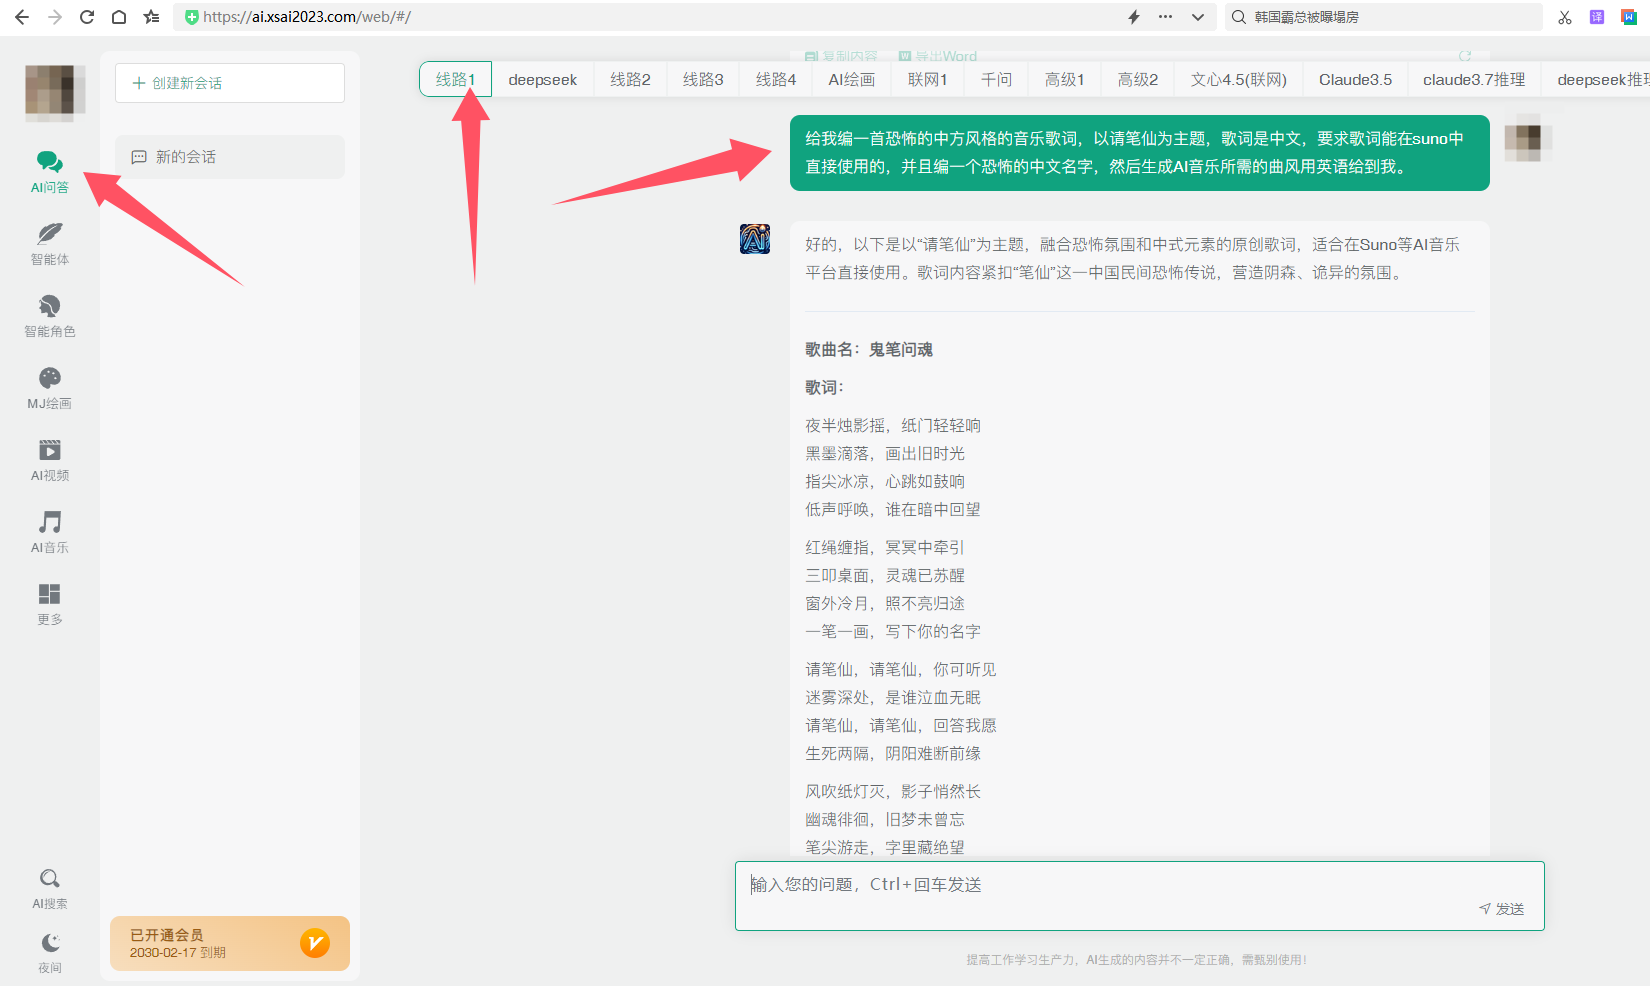Click the 歌词： heading
This screenshot has height=986, width=1650.
(825, 387)
